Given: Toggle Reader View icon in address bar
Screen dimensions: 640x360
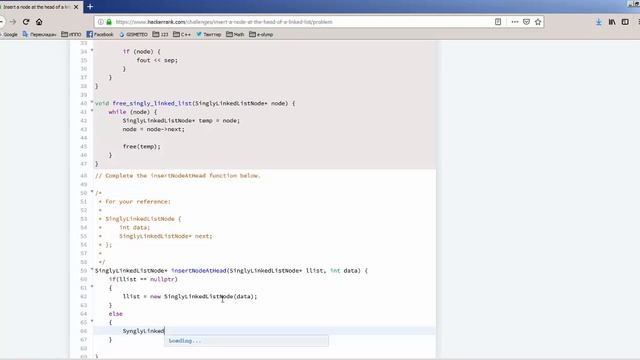Looking at the screenshot, I should tap(498, 22).
